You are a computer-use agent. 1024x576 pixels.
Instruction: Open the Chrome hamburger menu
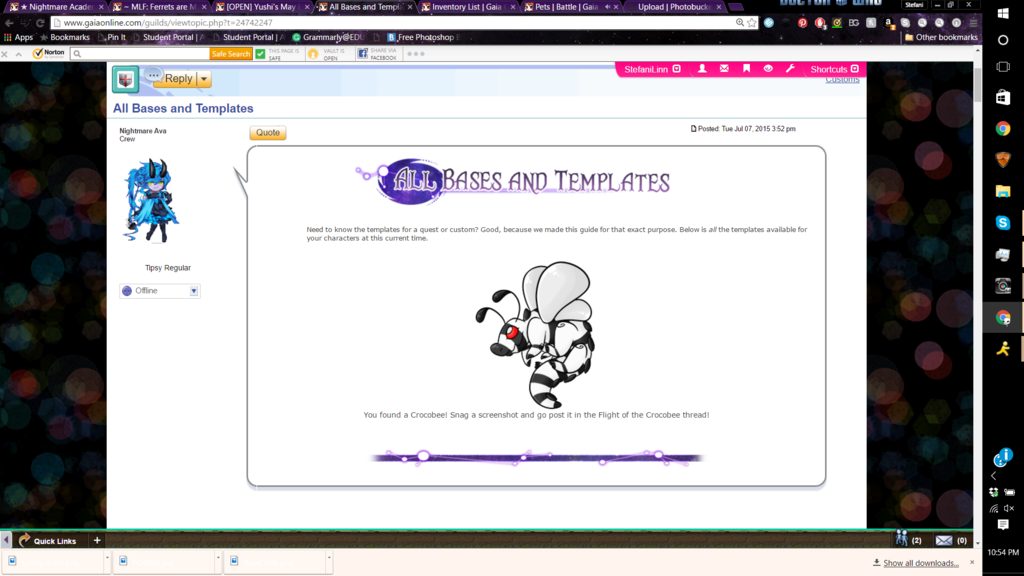click(x=973, y=23)
